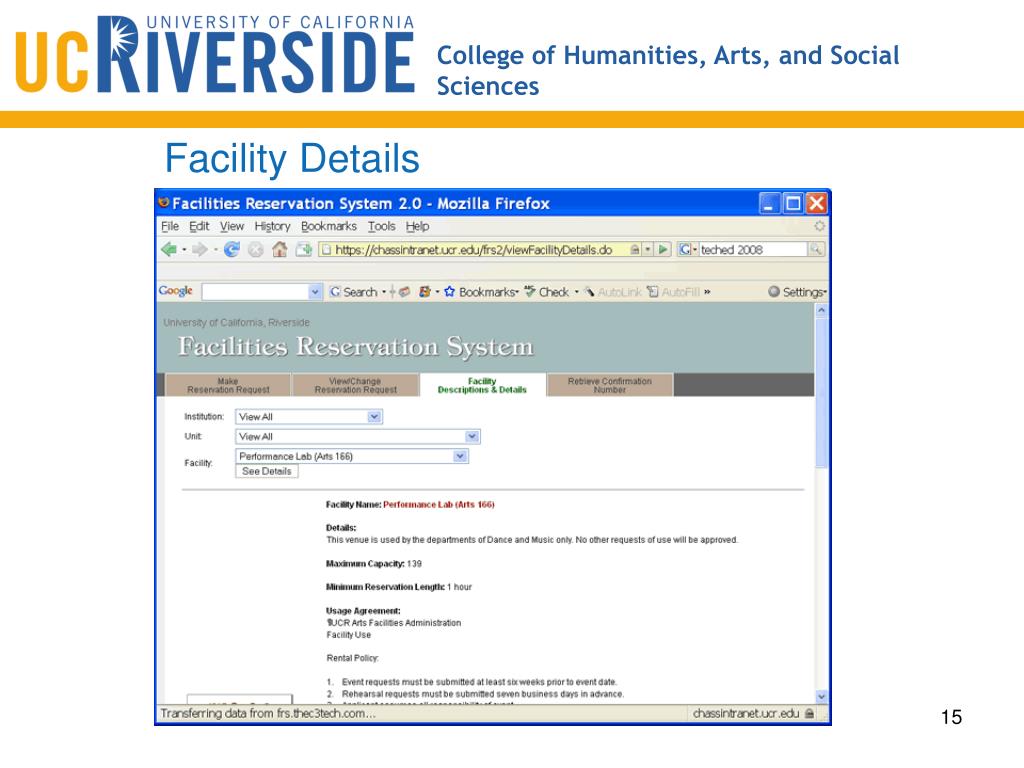Click the lock icon in the address bar
The image size is (1024, 768).
635,249
